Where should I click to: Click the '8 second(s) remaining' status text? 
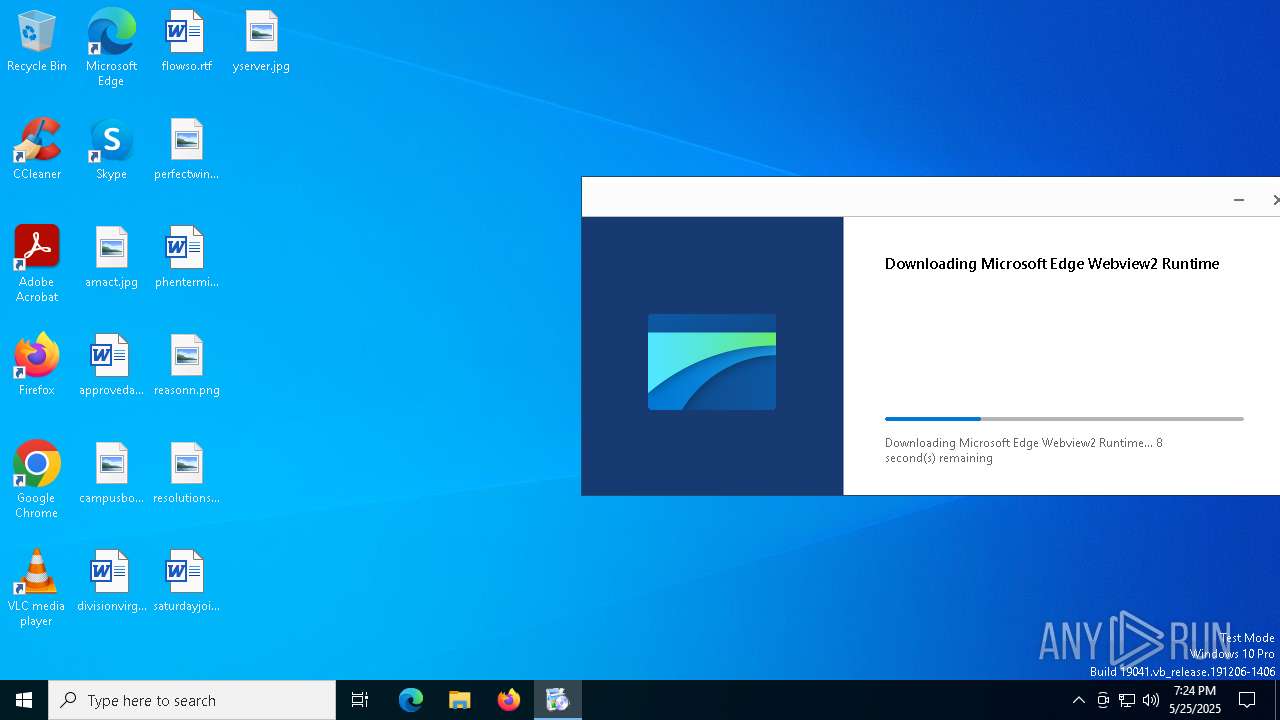tap(1024, 450)
